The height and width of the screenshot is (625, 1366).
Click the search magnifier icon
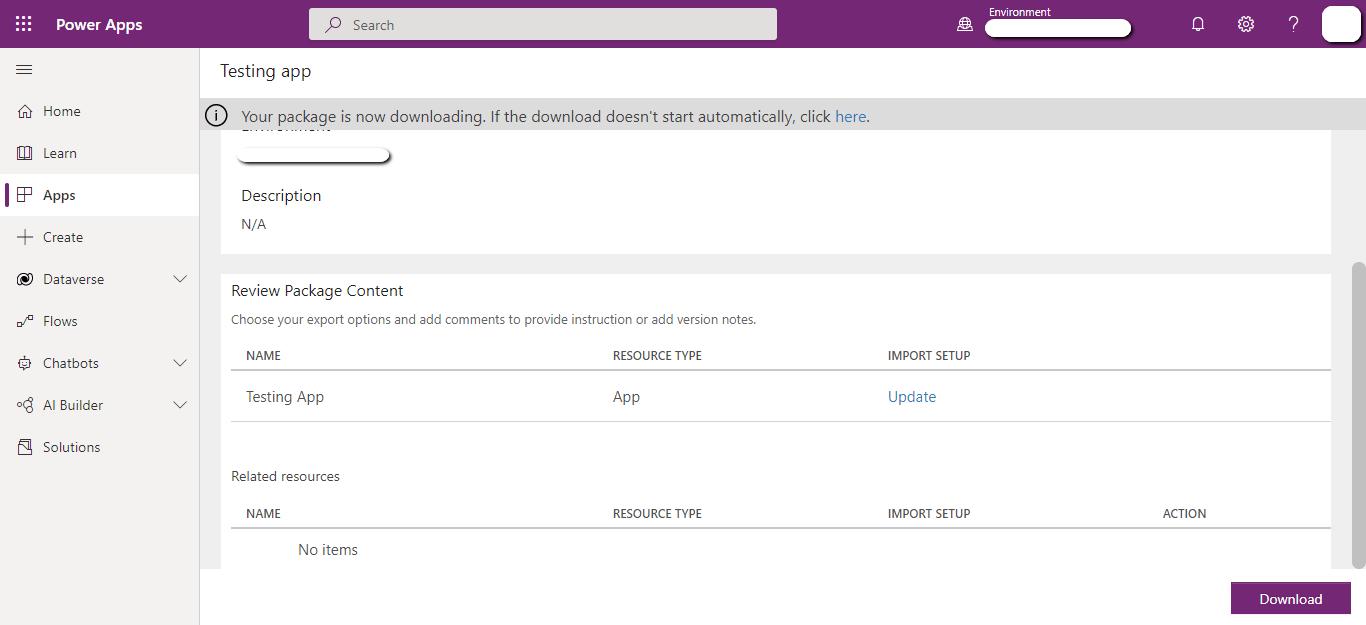334,25
